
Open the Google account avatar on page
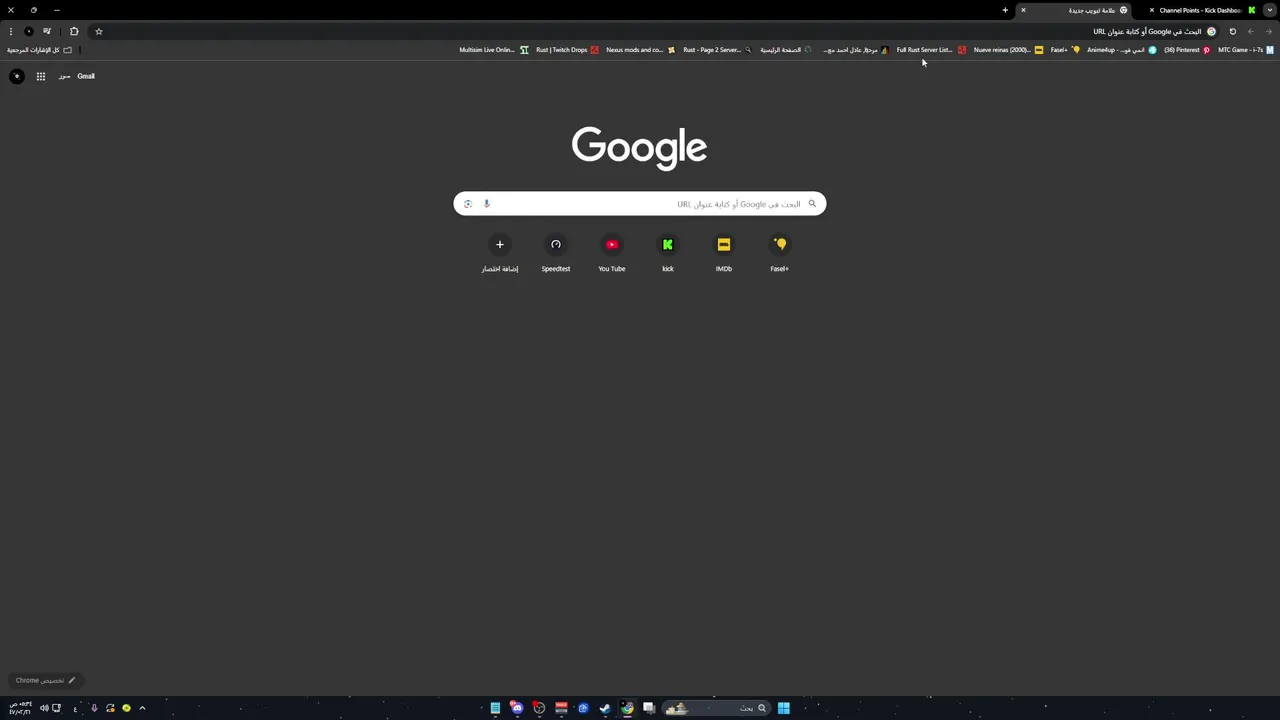coord(17,76)
